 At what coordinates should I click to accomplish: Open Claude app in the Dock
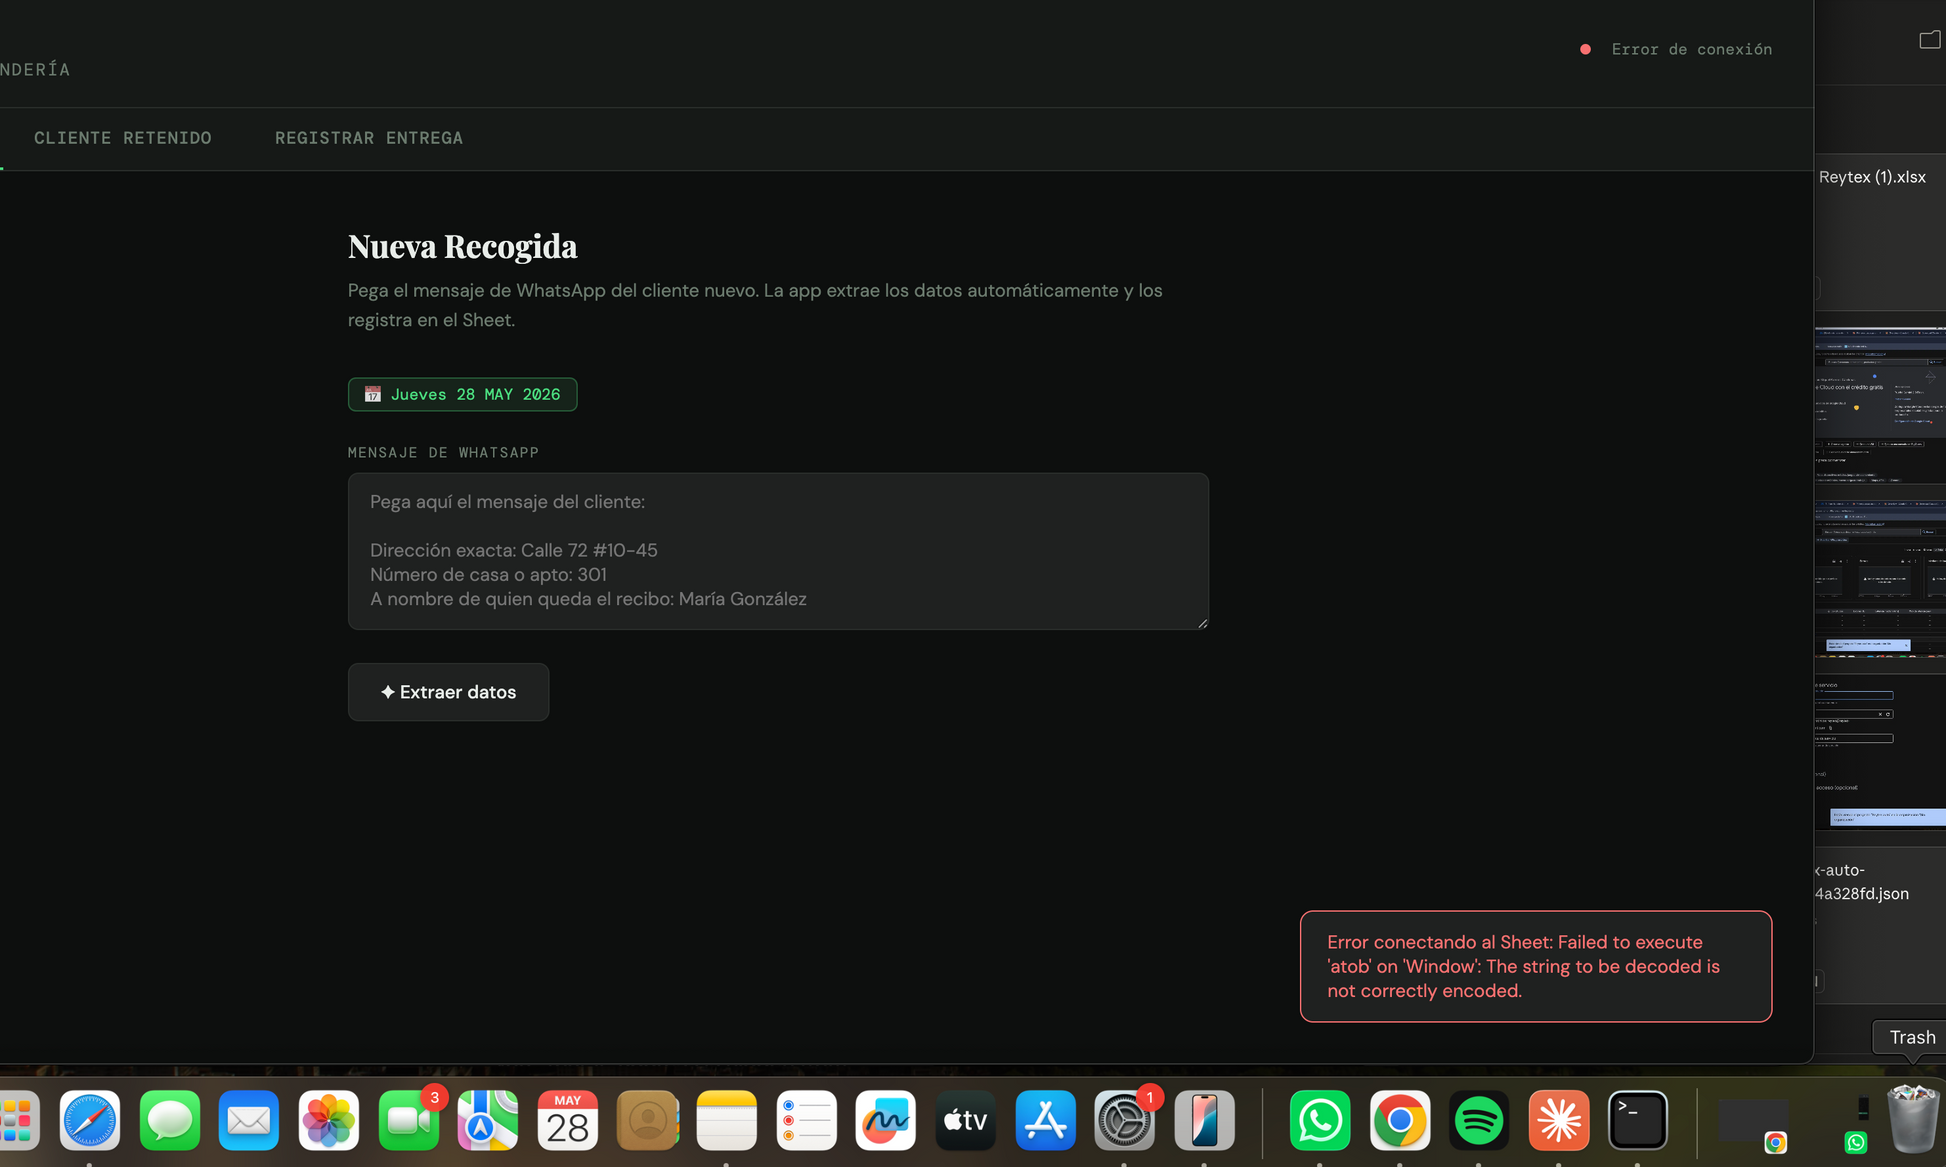[1559, 1120]
